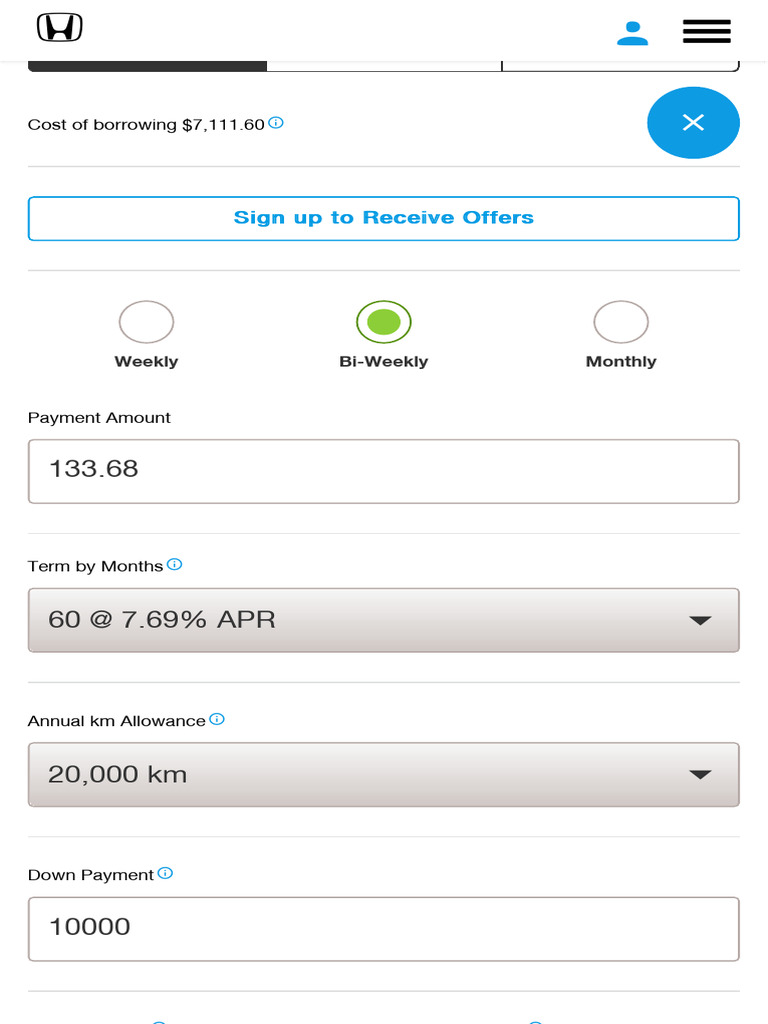The image size is (768, 1024).
Task: Switch to the middle tab segment
Action: (x=384, y=66)
